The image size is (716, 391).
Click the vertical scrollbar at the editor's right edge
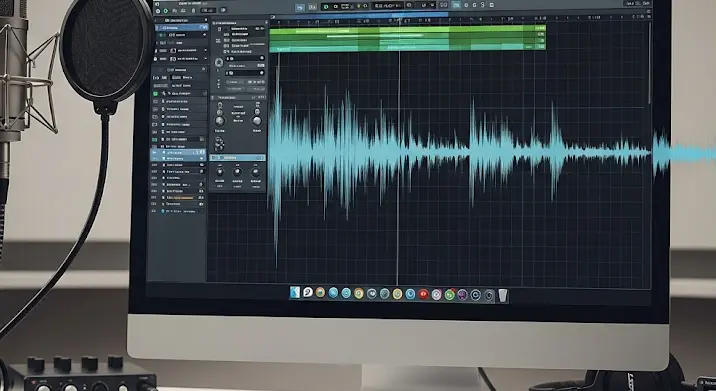[x=649, y=62]
